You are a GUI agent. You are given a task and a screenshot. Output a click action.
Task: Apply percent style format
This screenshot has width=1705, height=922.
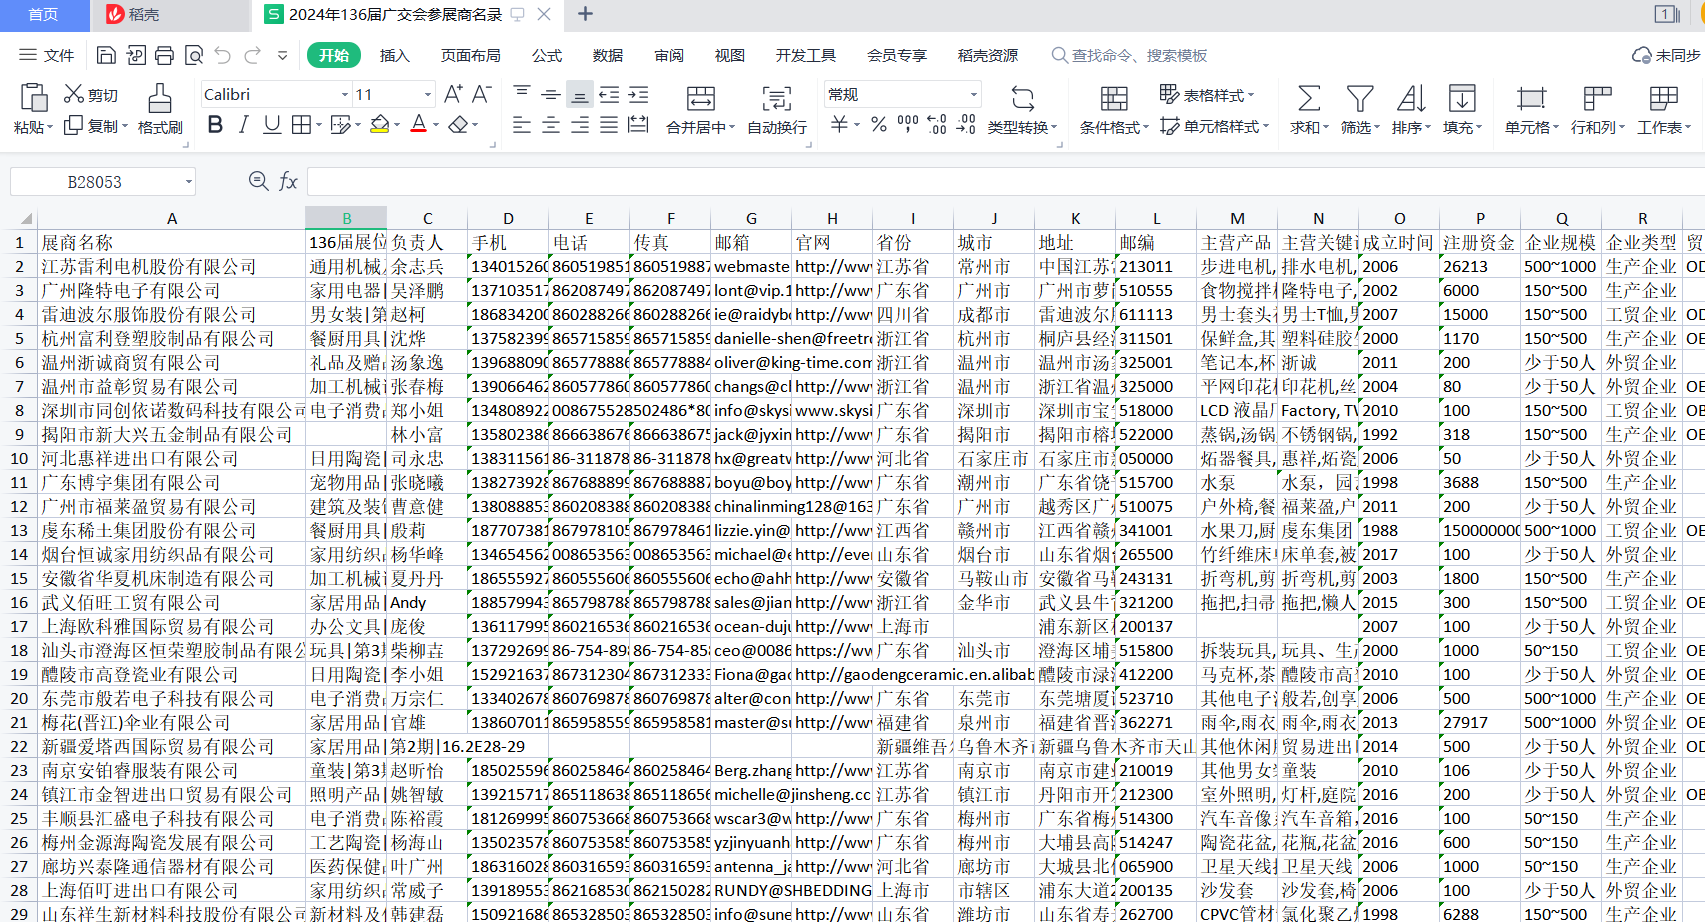(878, 125)
